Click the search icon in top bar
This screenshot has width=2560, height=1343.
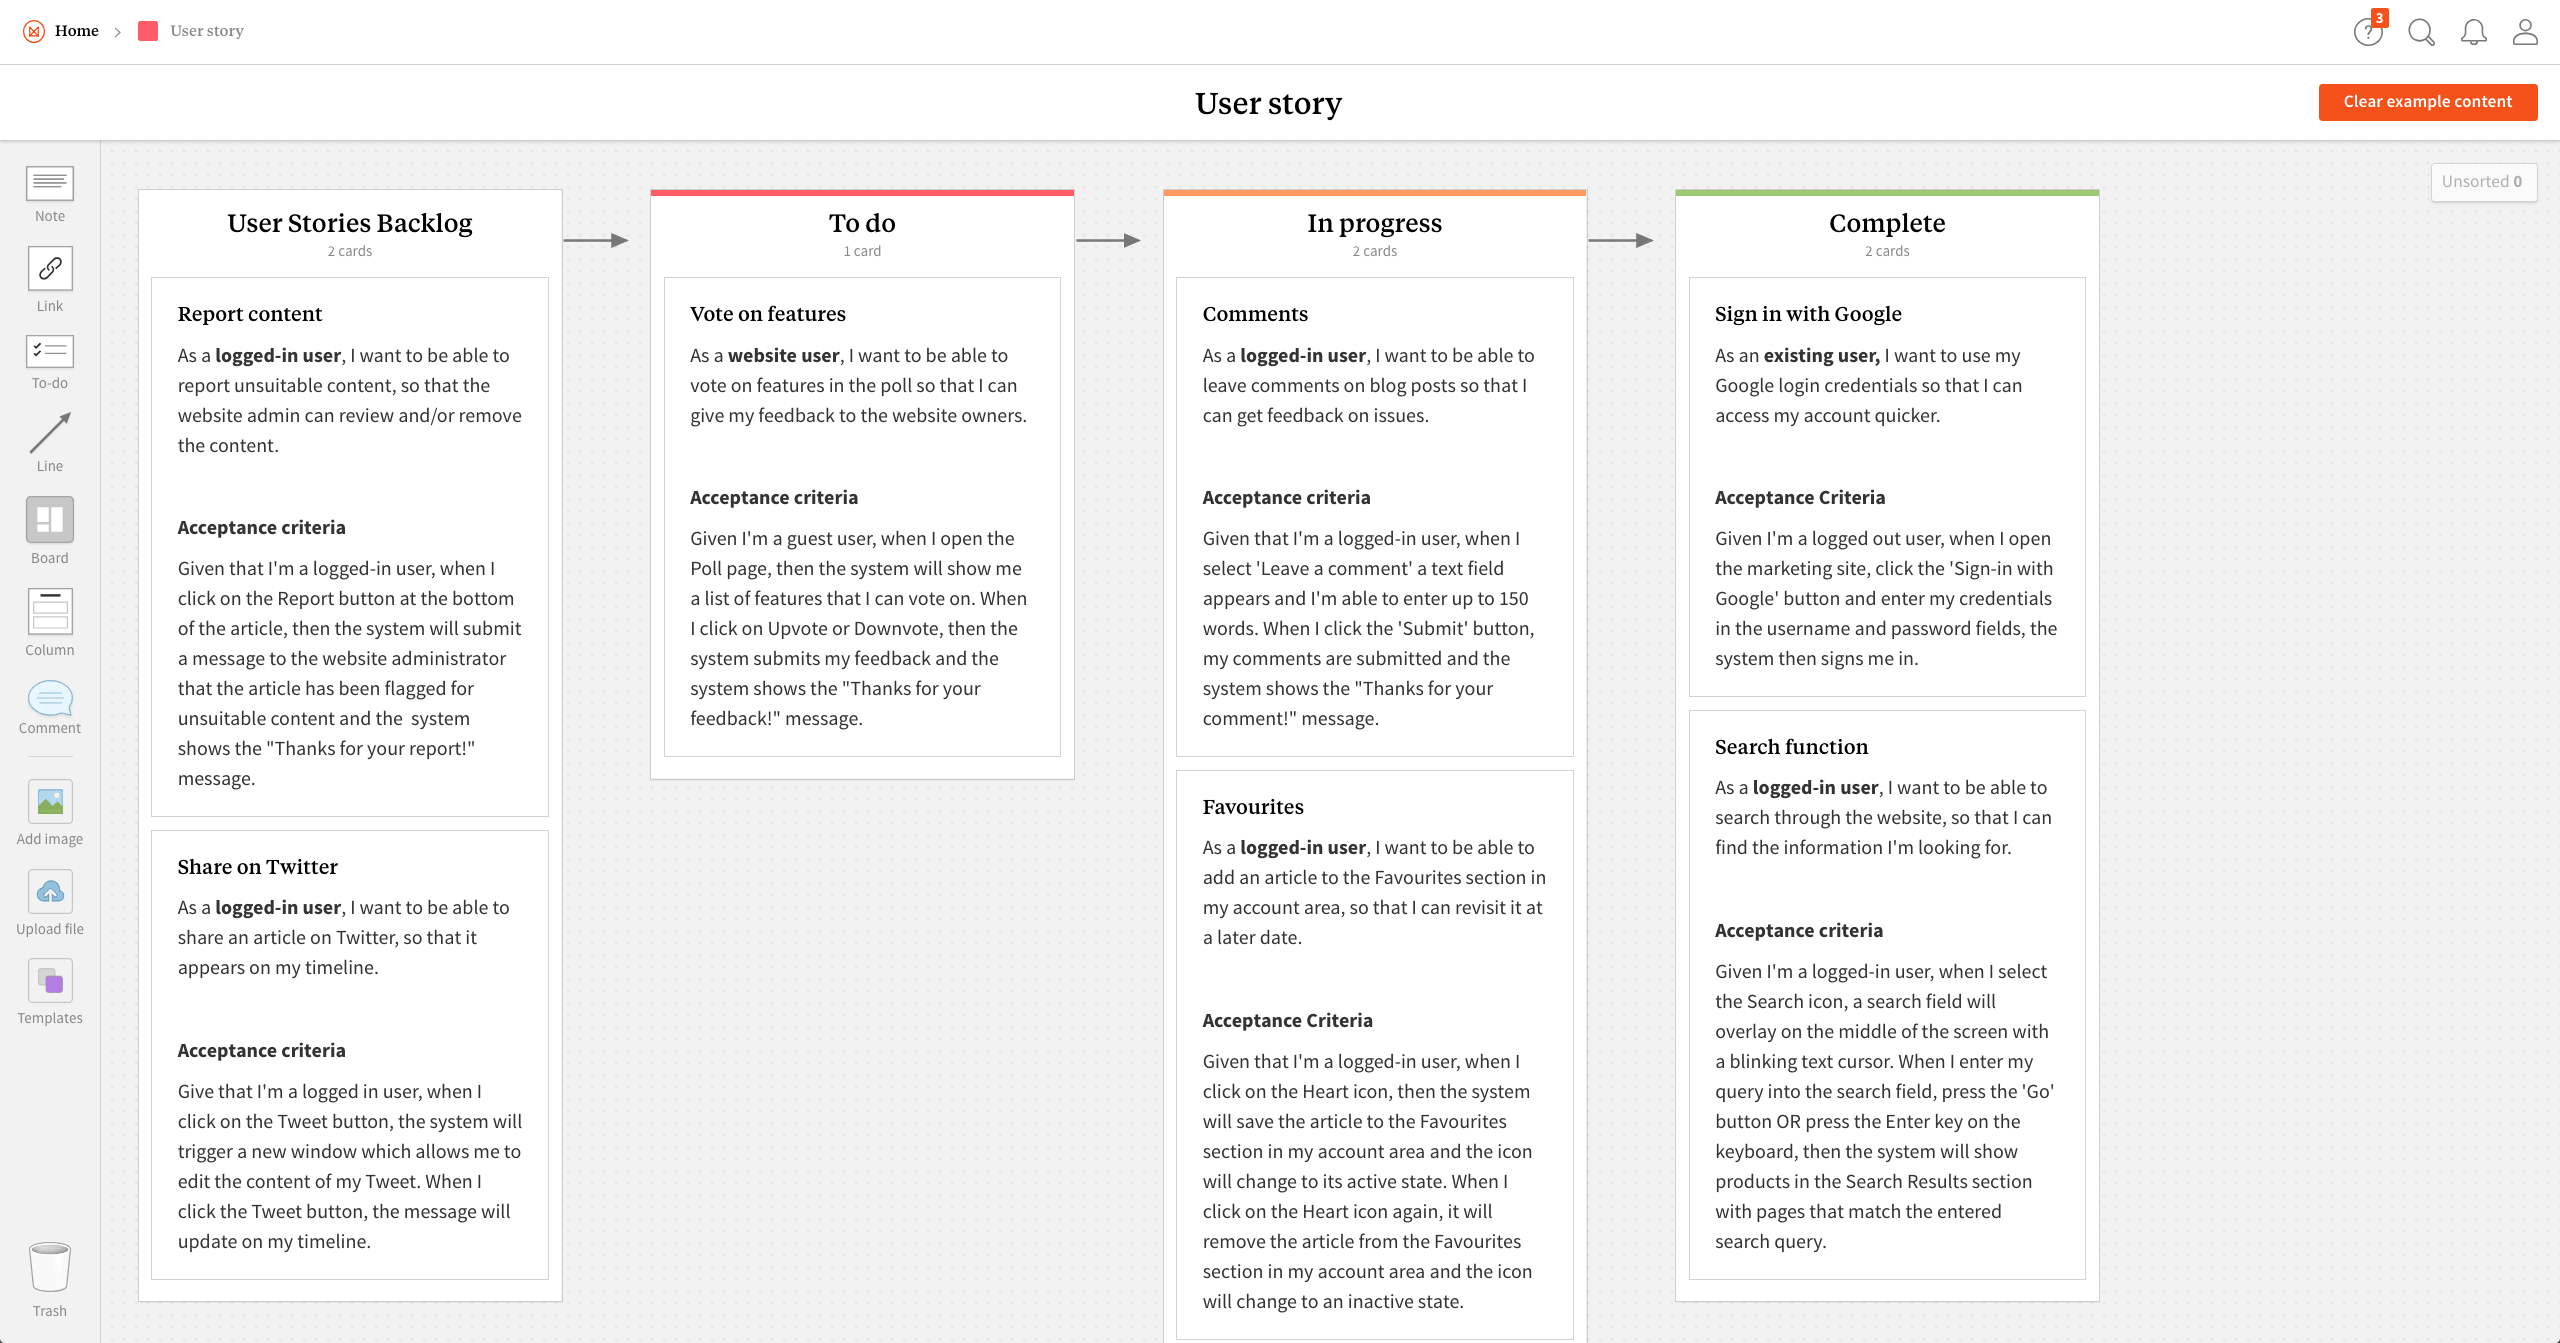(x=2421, y=30)
